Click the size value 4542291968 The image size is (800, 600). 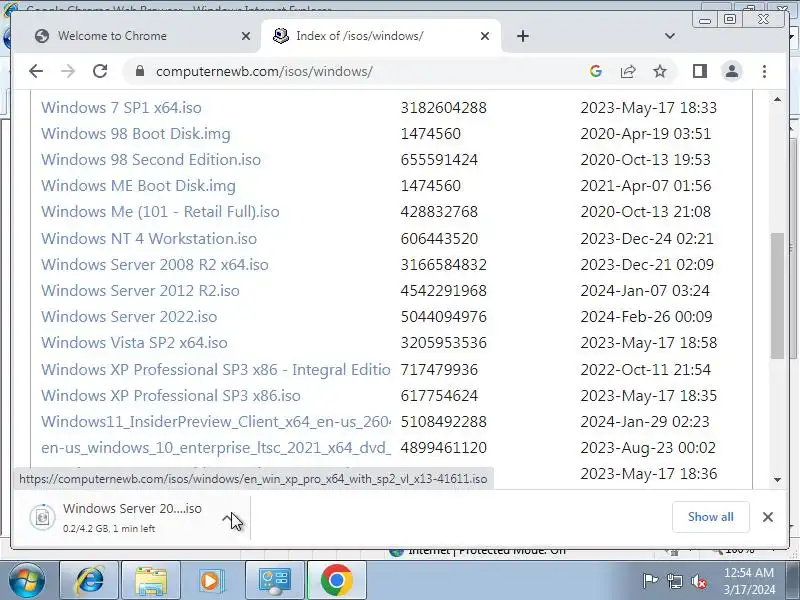click(443, 291)
